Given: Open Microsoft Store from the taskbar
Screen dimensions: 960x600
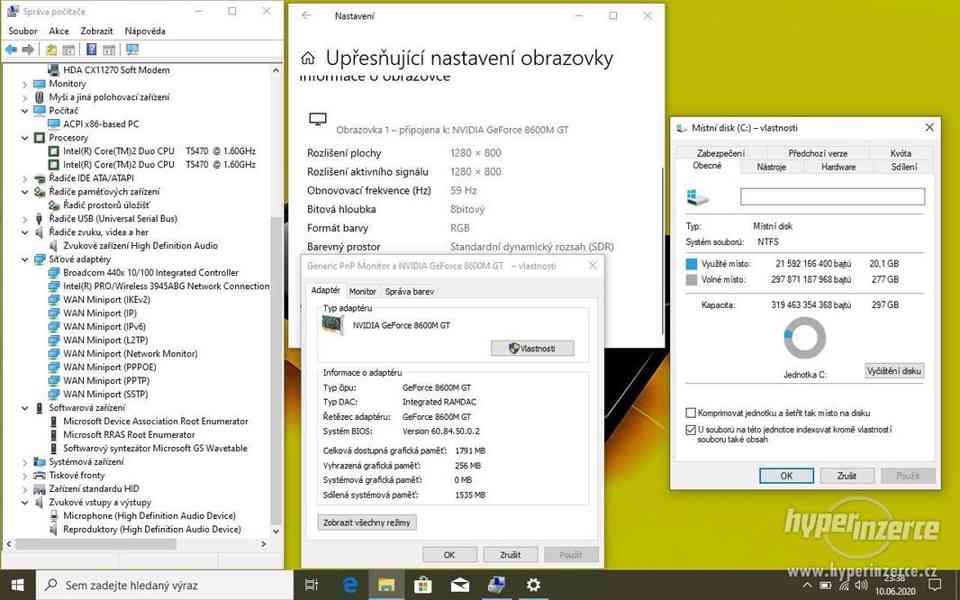Looking at the screenshot, I should coord(423,585).
